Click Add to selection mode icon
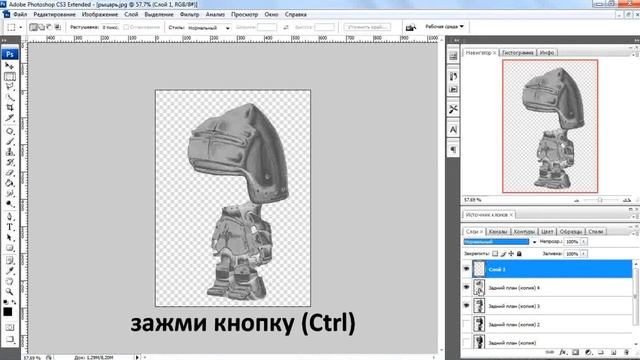Image resolution: width=640 pixels, height=360 pixels. pyautogui.click(x=42, y=27)
